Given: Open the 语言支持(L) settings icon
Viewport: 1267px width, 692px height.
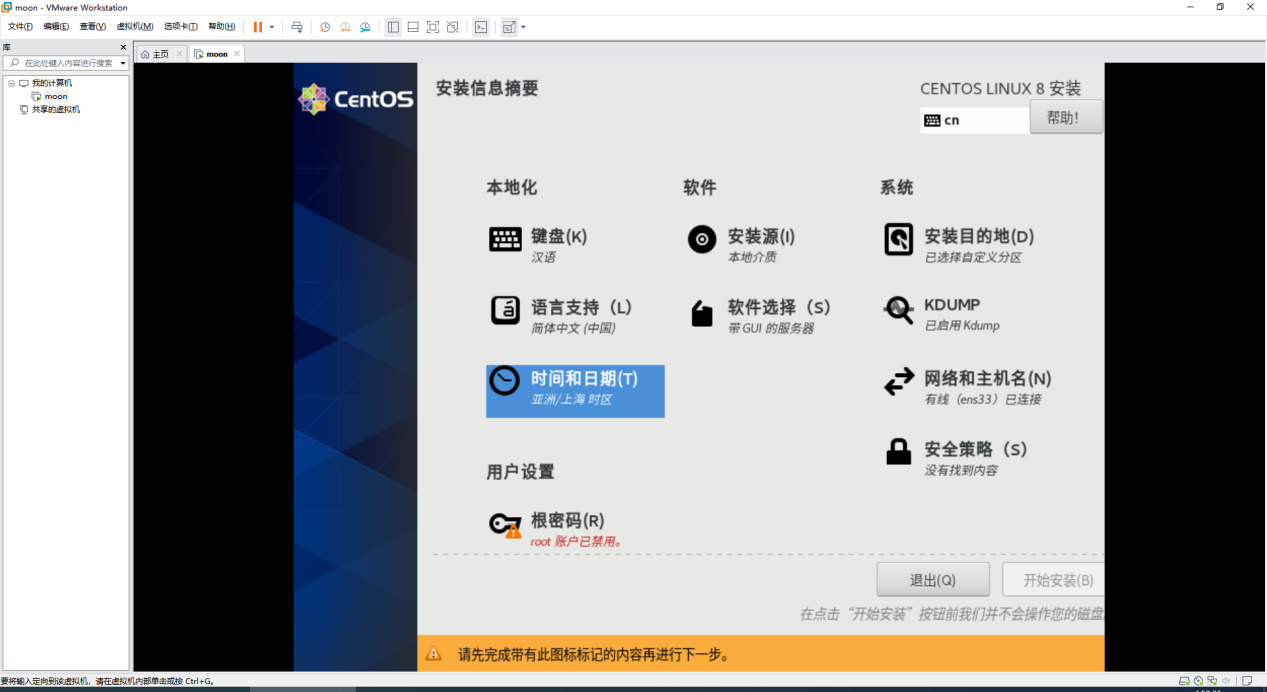Looking at the screenshot, I should click(505, 310).
